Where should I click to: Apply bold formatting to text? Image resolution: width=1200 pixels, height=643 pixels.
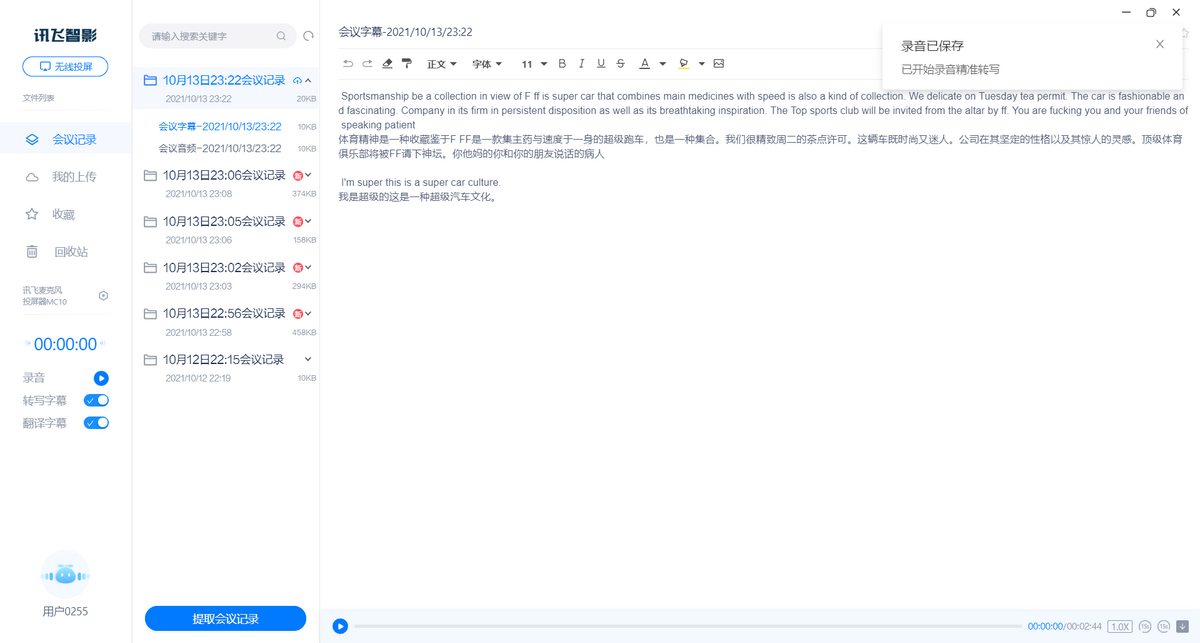562,64
